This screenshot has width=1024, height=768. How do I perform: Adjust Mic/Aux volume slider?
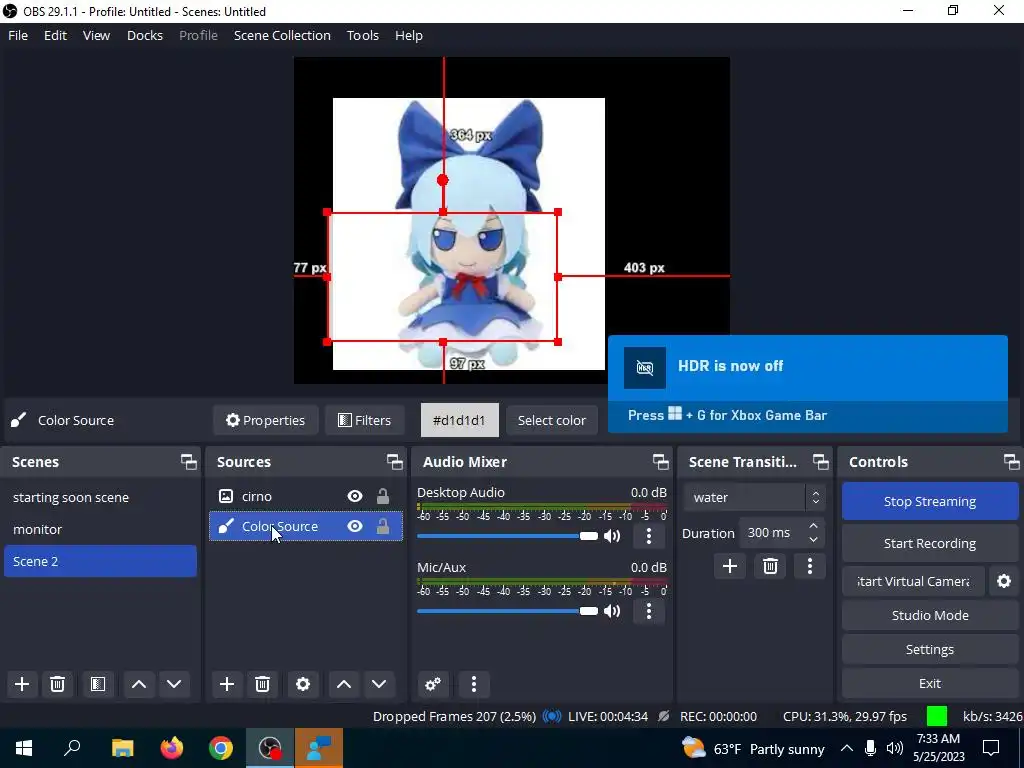pos(507,611)
